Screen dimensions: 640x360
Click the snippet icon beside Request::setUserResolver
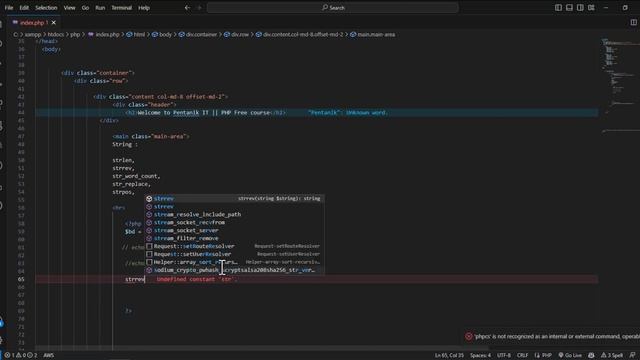(x=149, y=254)
